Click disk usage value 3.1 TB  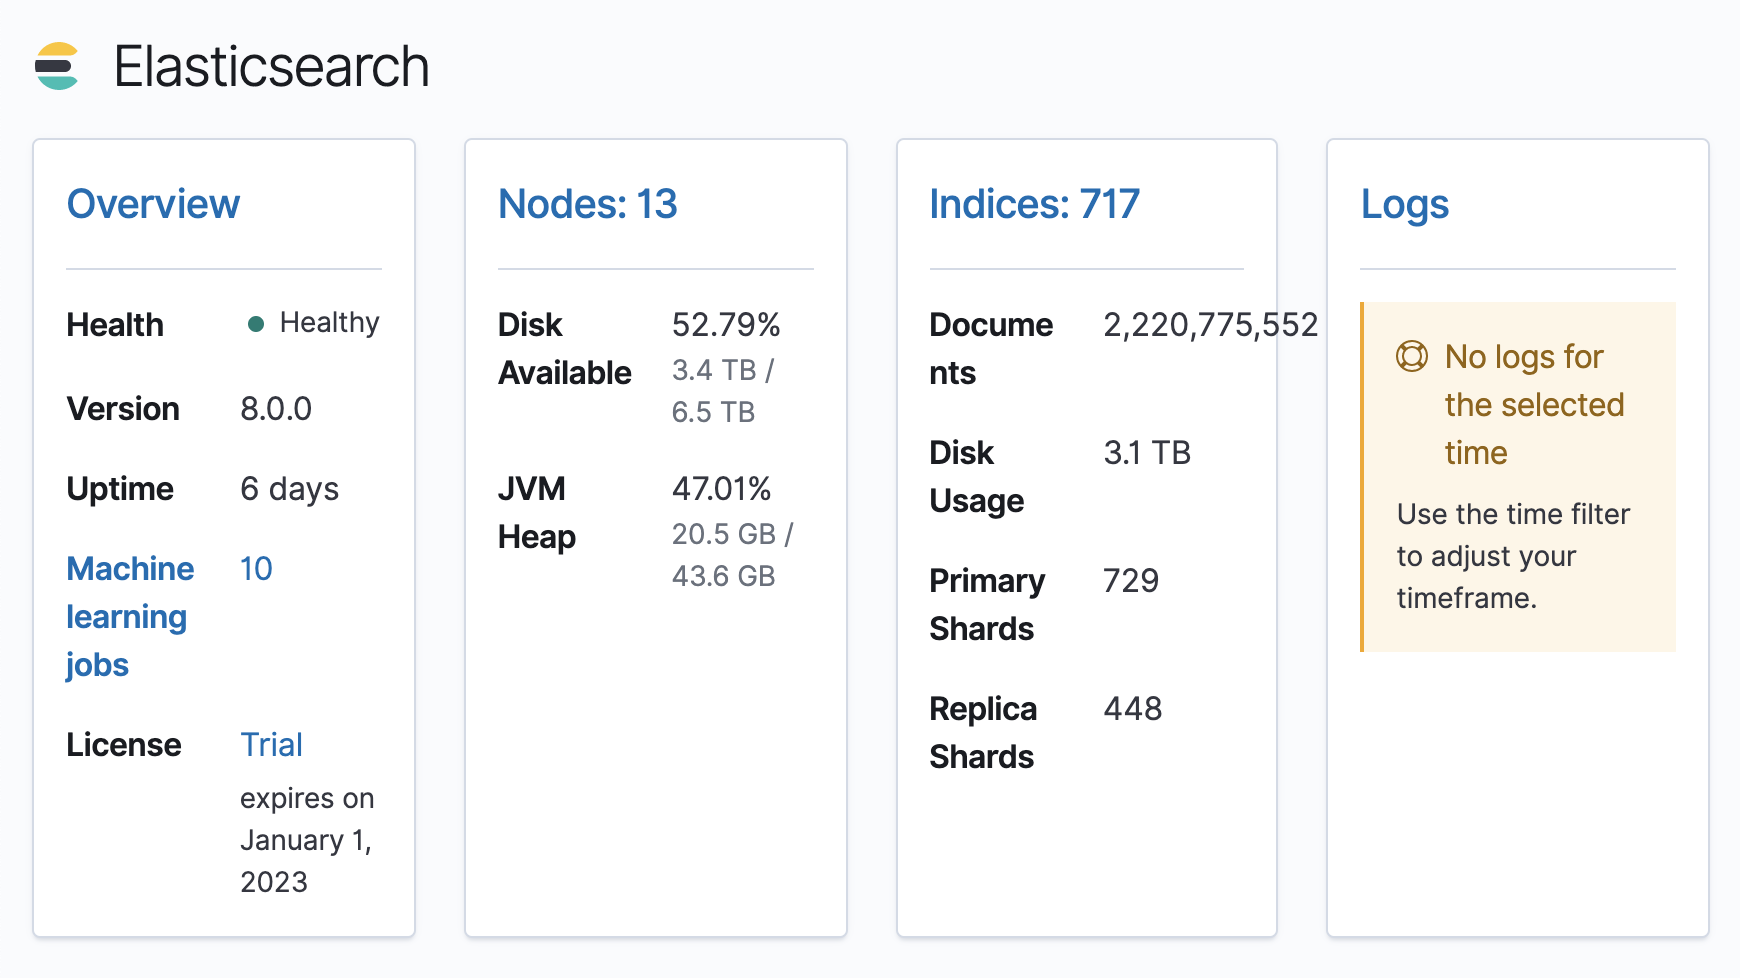(x=1147, y=452)
